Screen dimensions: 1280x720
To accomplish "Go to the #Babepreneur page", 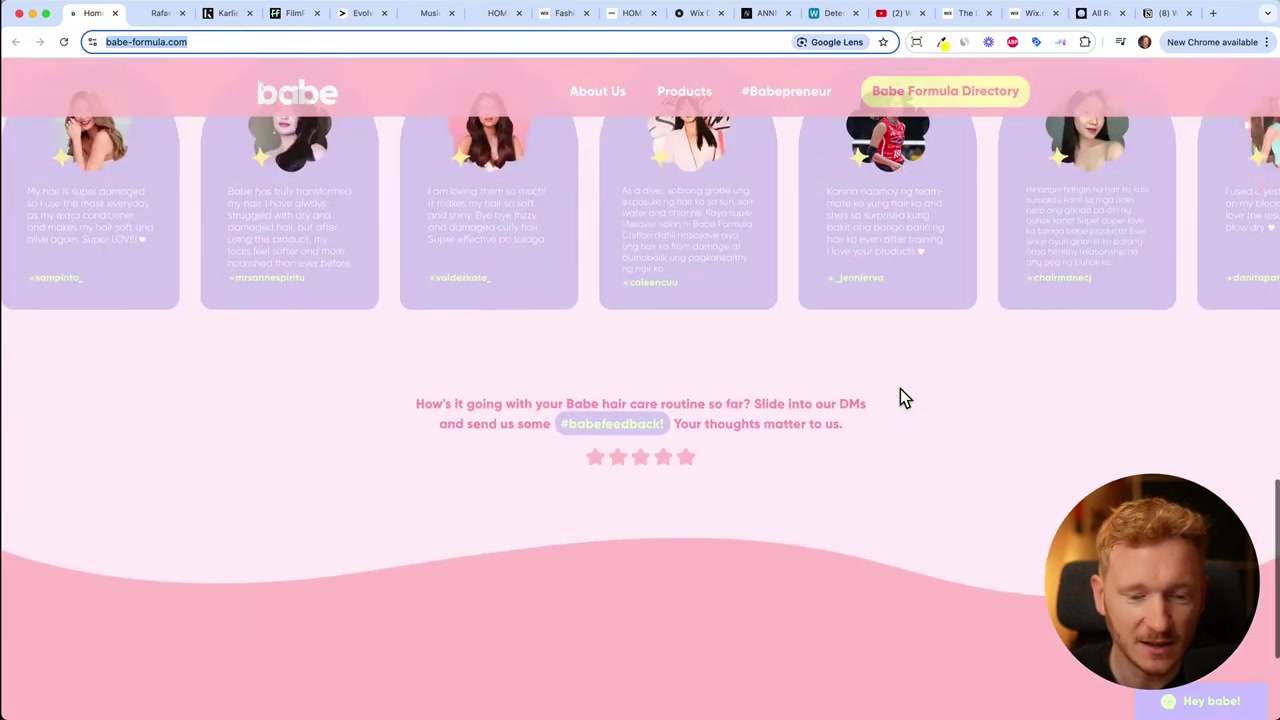I will (786, 91).
